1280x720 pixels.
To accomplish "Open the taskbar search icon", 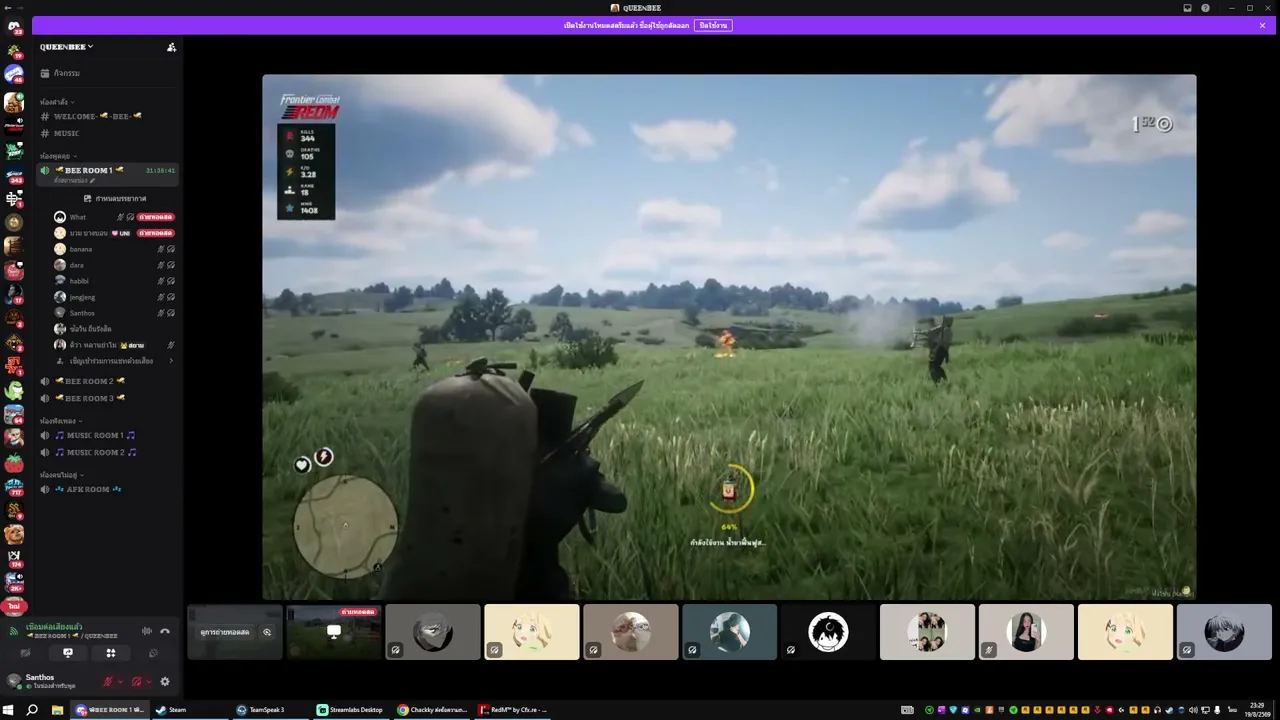I will 33,710.
